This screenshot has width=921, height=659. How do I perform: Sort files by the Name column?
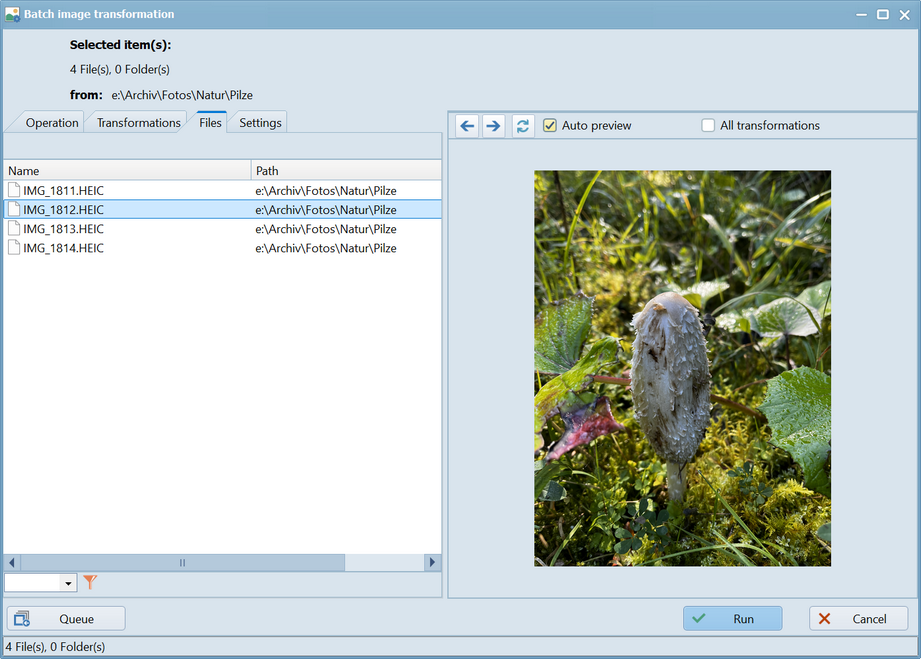pos(127,170)
